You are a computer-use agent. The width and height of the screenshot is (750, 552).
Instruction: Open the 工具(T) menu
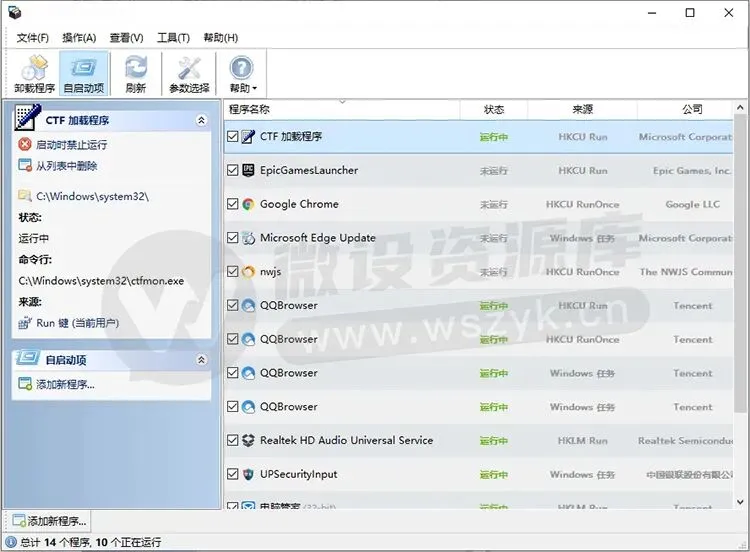[173, 38]
